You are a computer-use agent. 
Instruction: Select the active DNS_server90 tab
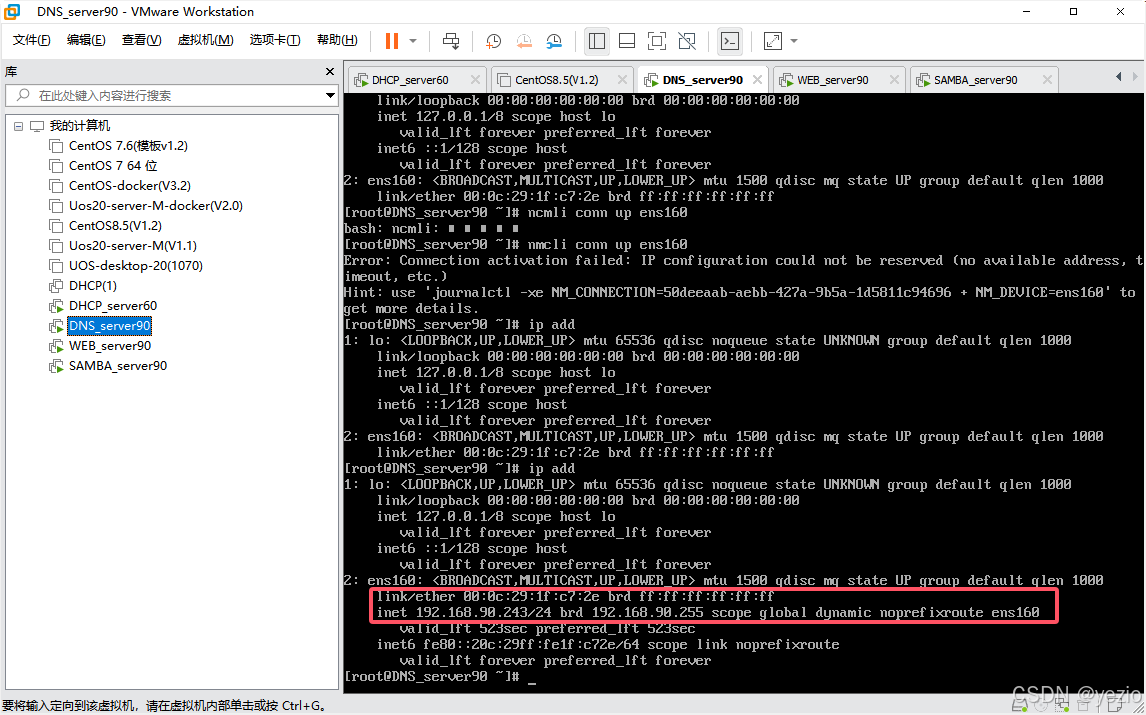click(x=702, y=80)
